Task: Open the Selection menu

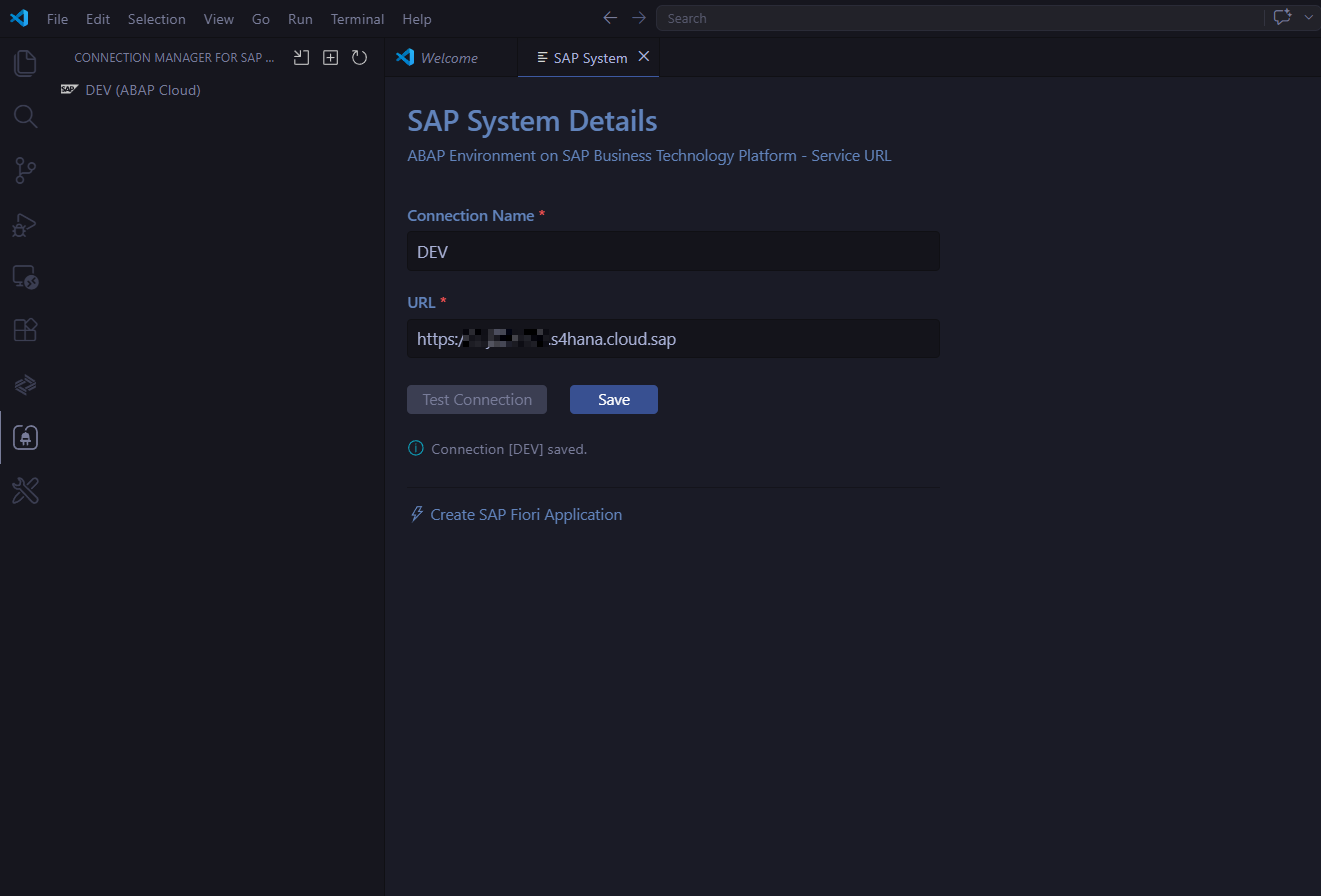Action: pos(157,19)
